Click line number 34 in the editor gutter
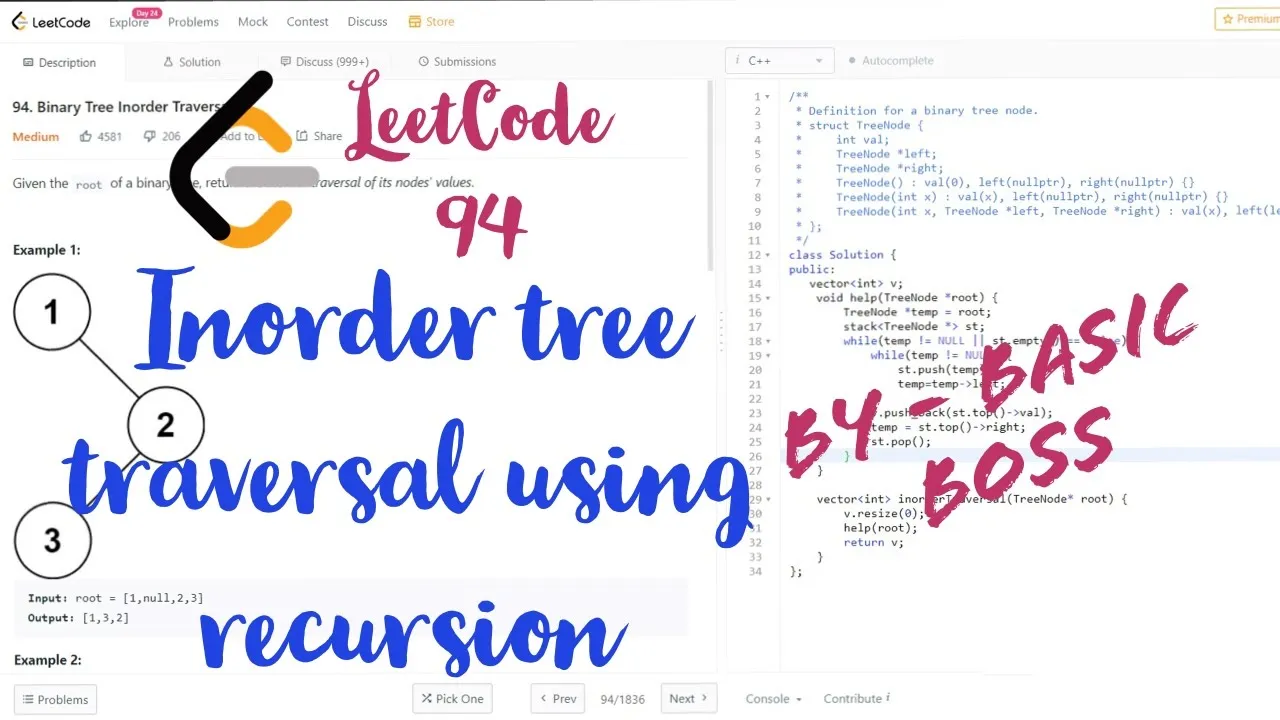 pos(755,571)
